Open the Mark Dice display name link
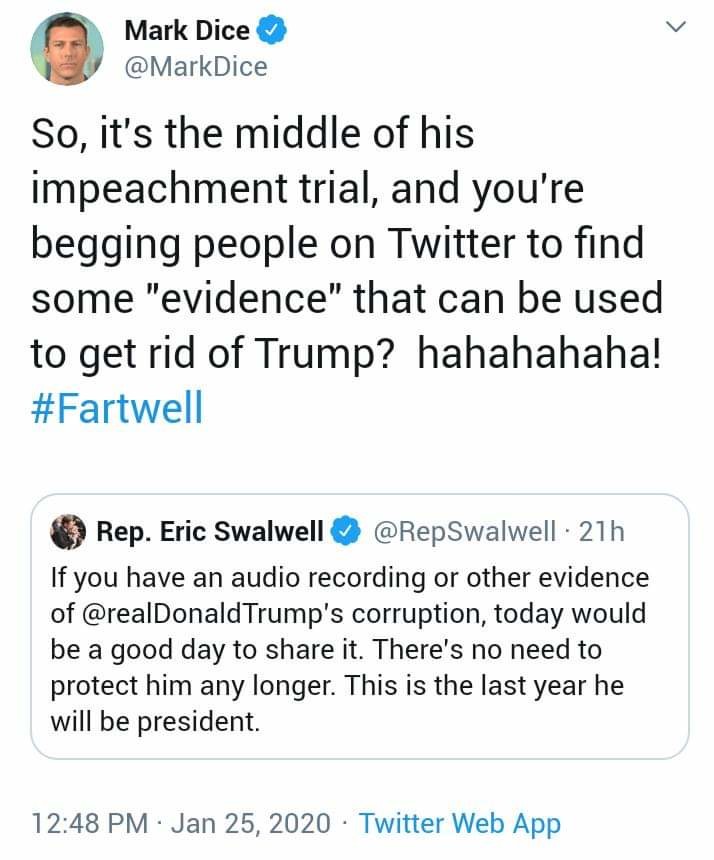Screen dimensions: 714x860 [x=187, y=32]
